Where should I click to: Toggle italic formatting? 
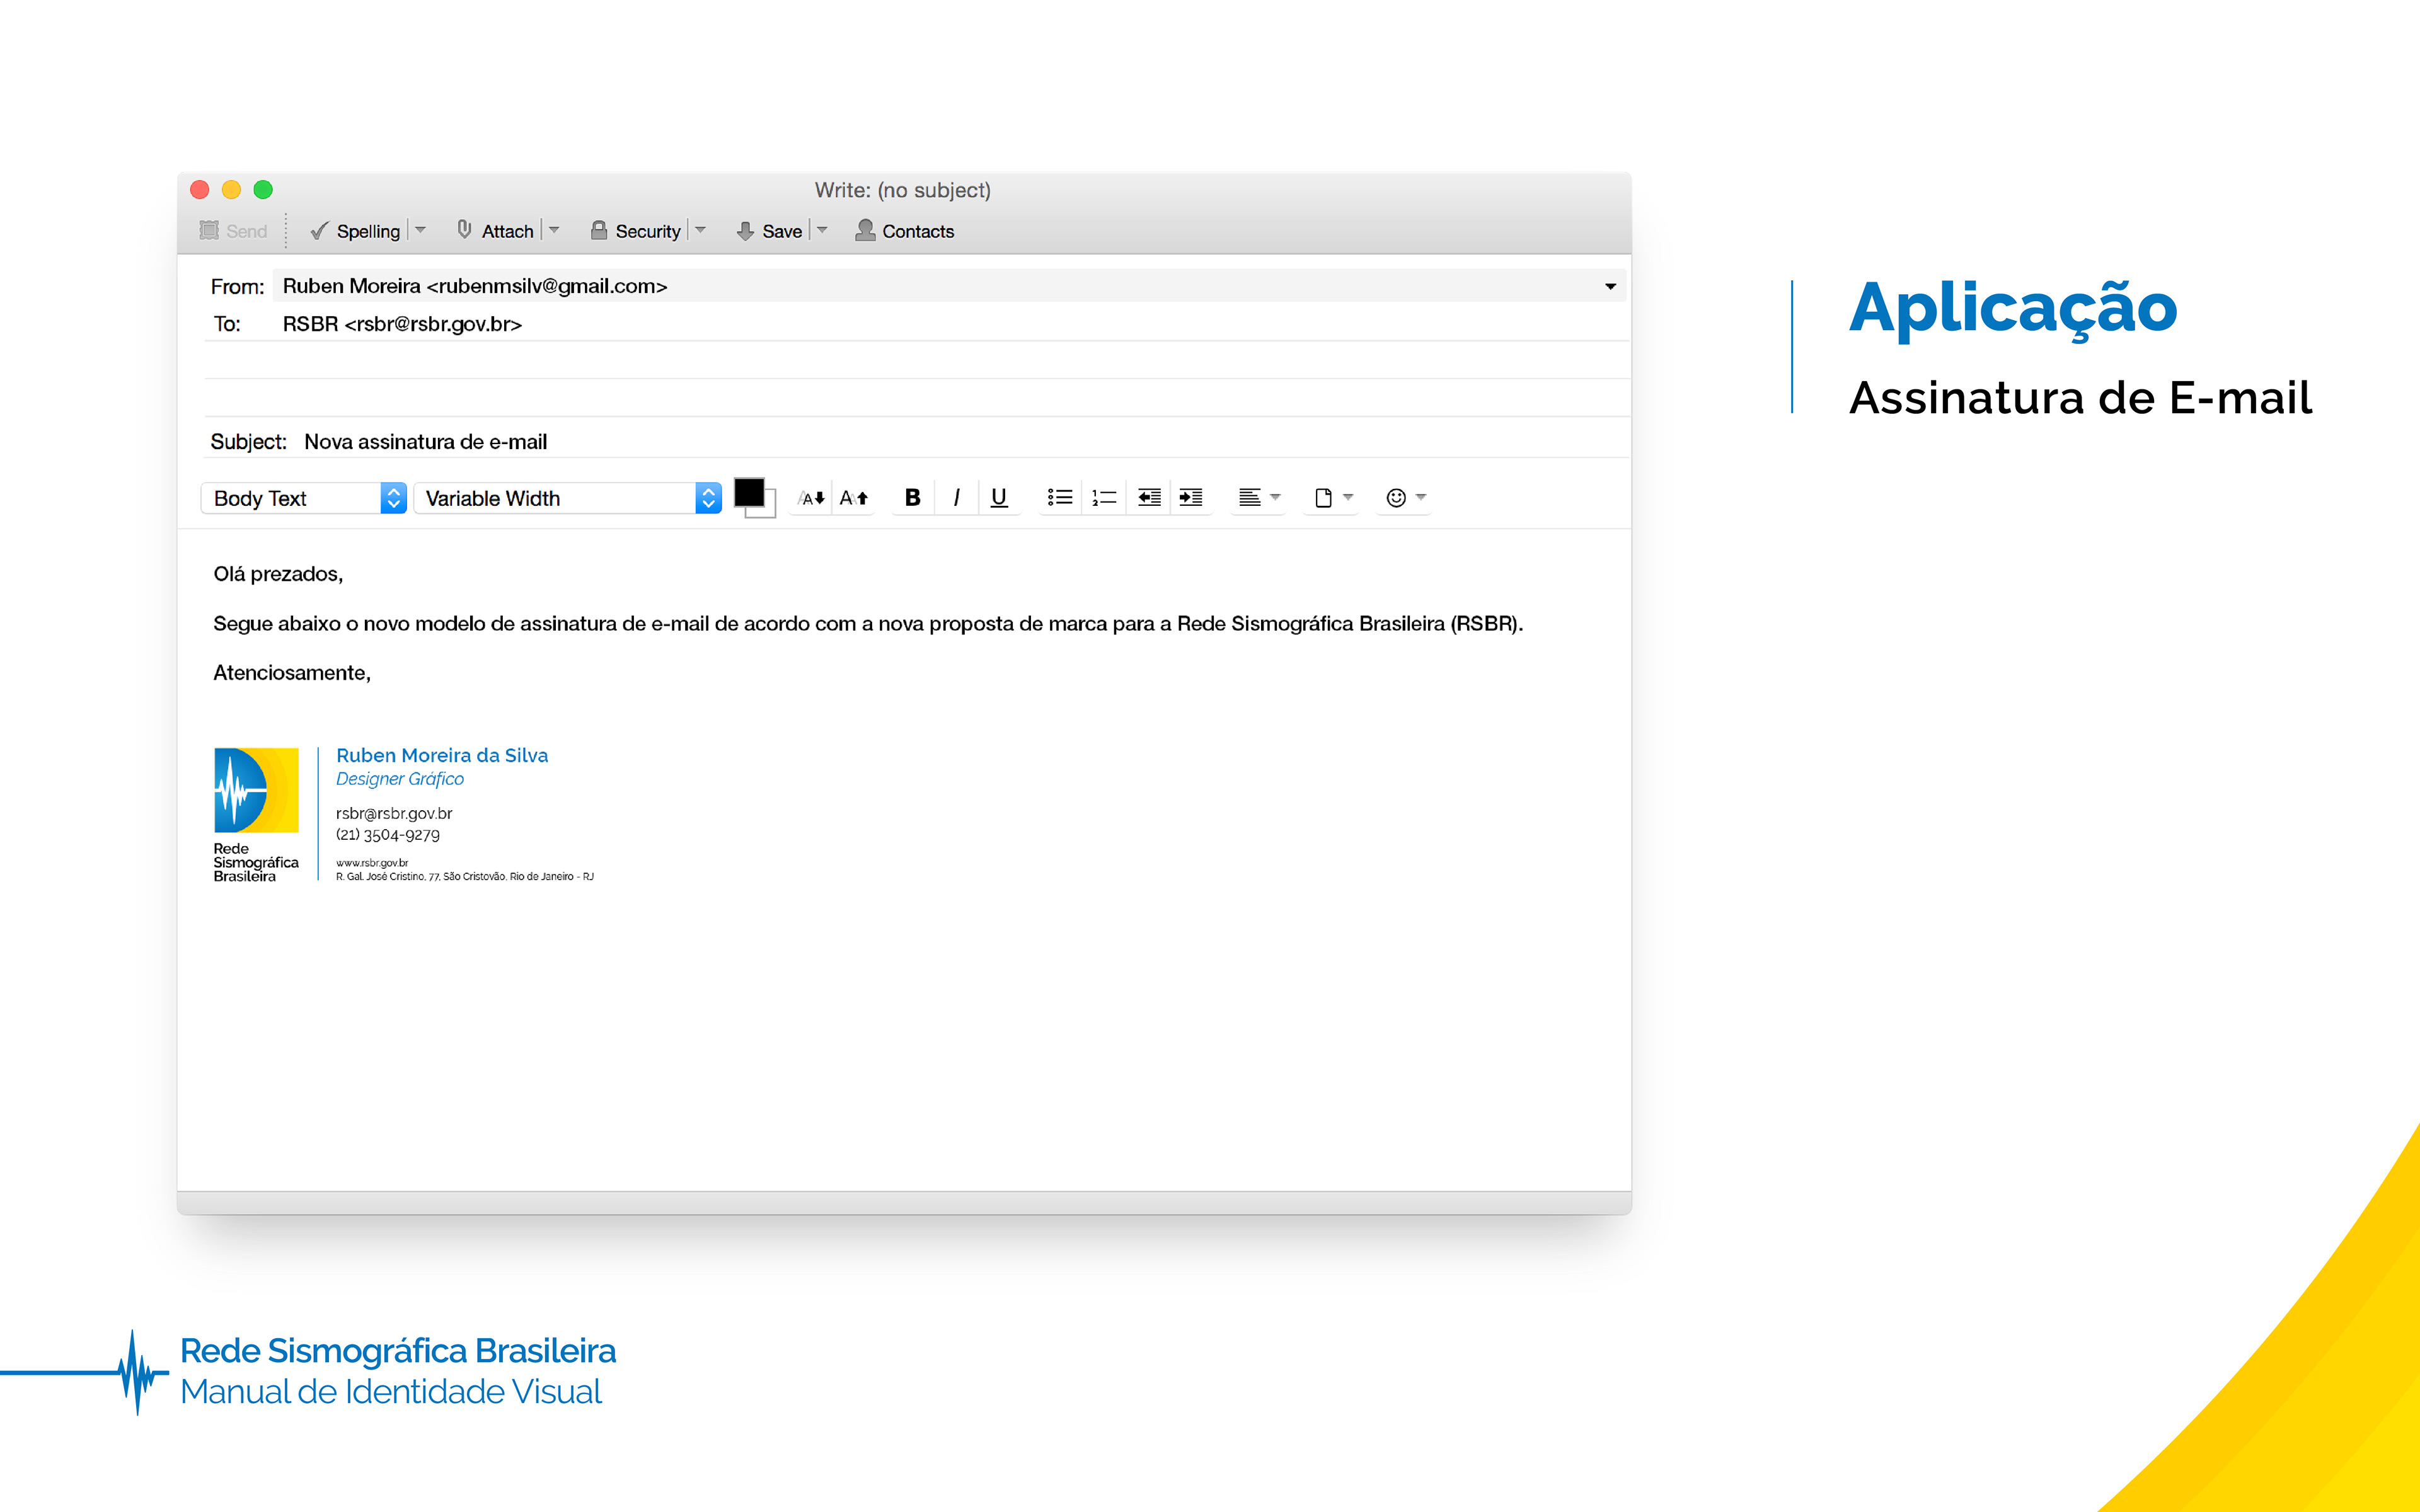click(x=956, y=497)
